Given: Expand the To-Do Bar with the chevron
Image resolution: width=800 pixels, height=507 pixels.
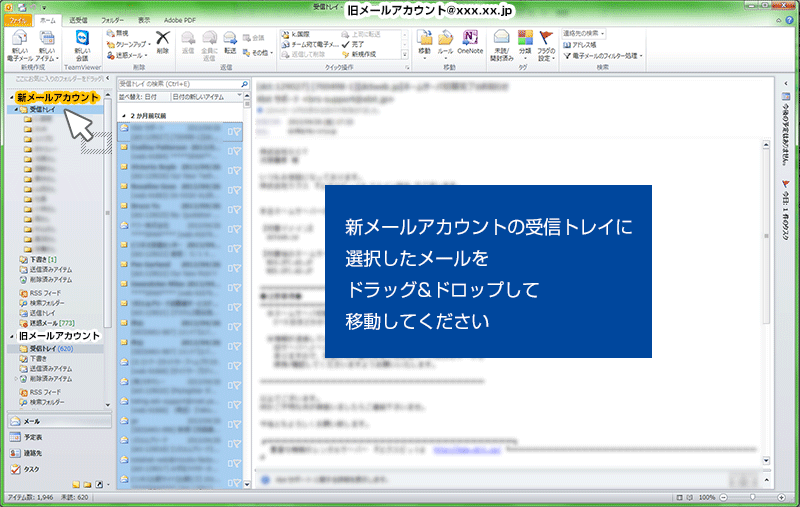Looking at the screenshot, I should (786, 83).
